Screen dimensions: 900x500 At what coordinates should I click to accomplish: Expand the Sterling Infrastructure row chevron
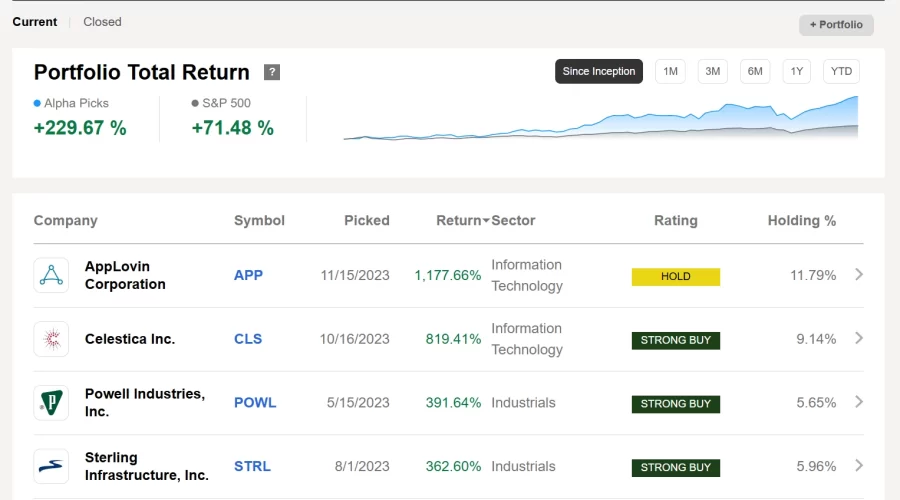tap(859, 466)
